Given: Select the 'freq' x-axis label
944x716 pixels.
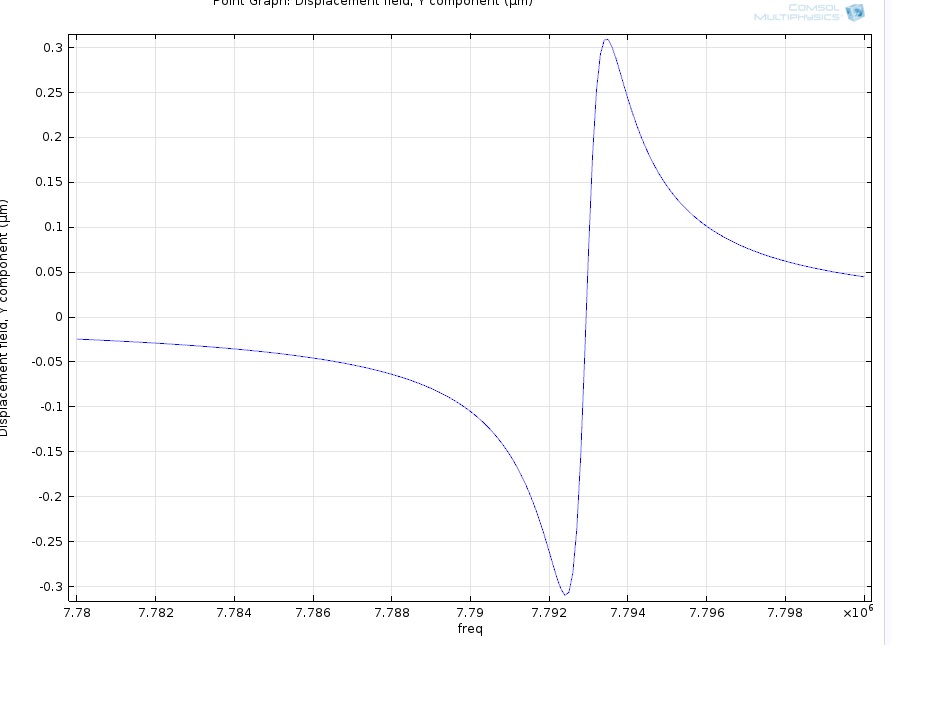Looking at the screenshot, I should tap(470, 629).
